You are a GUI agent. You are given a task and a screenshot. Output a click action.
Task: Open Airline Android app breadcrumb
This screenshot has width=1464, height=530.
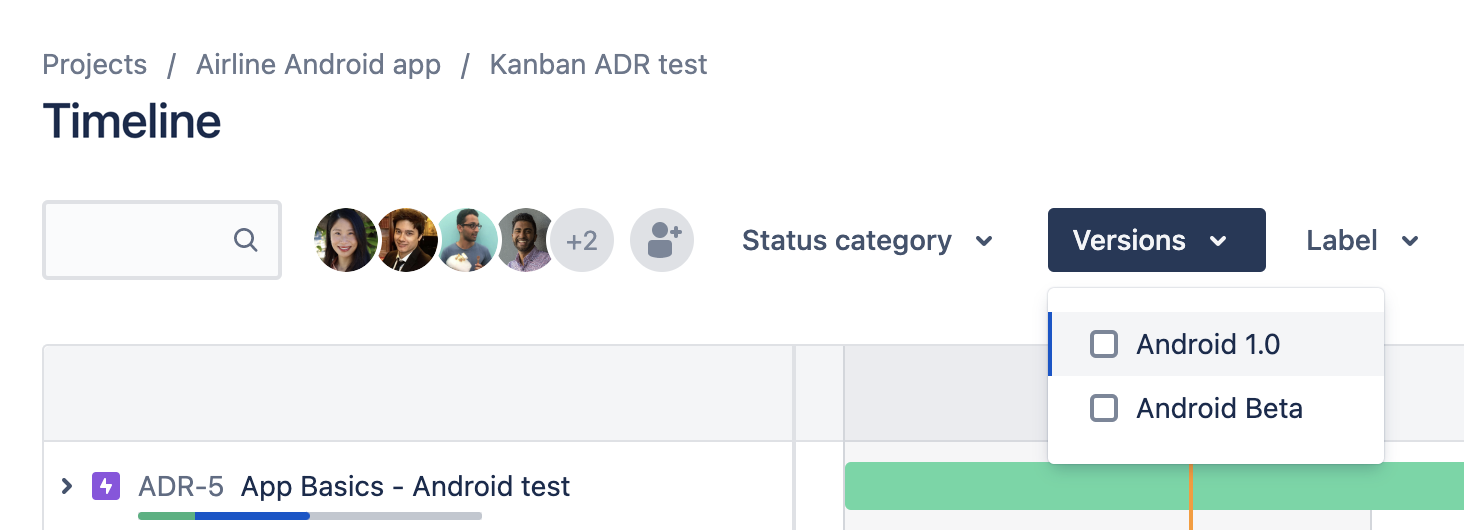(318, 65)
